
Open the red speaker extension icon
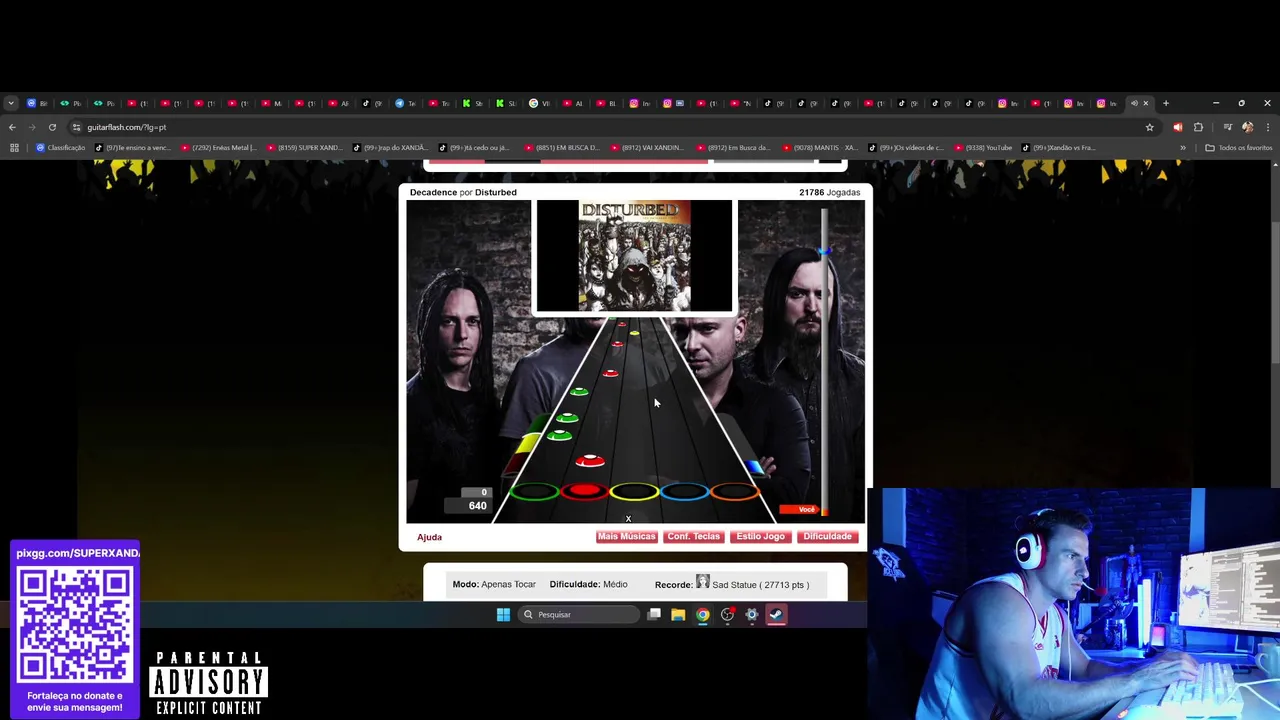tap(1177, 127)
